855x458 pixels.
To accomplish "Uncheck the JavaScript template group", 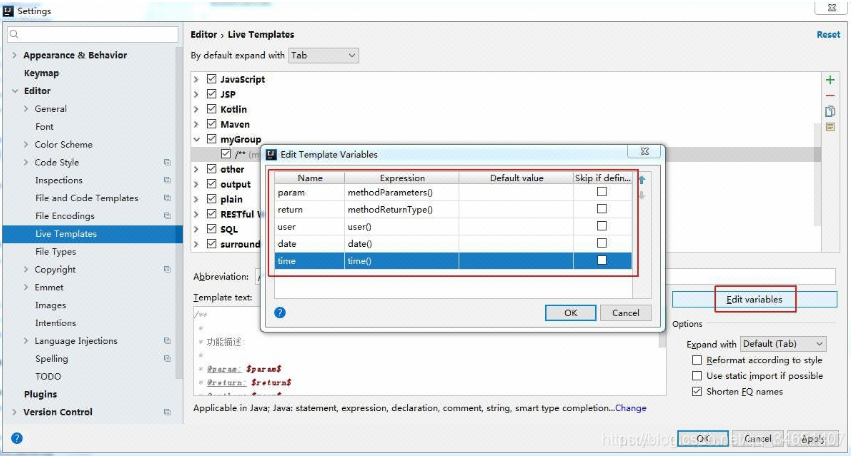I will (212, 79).
